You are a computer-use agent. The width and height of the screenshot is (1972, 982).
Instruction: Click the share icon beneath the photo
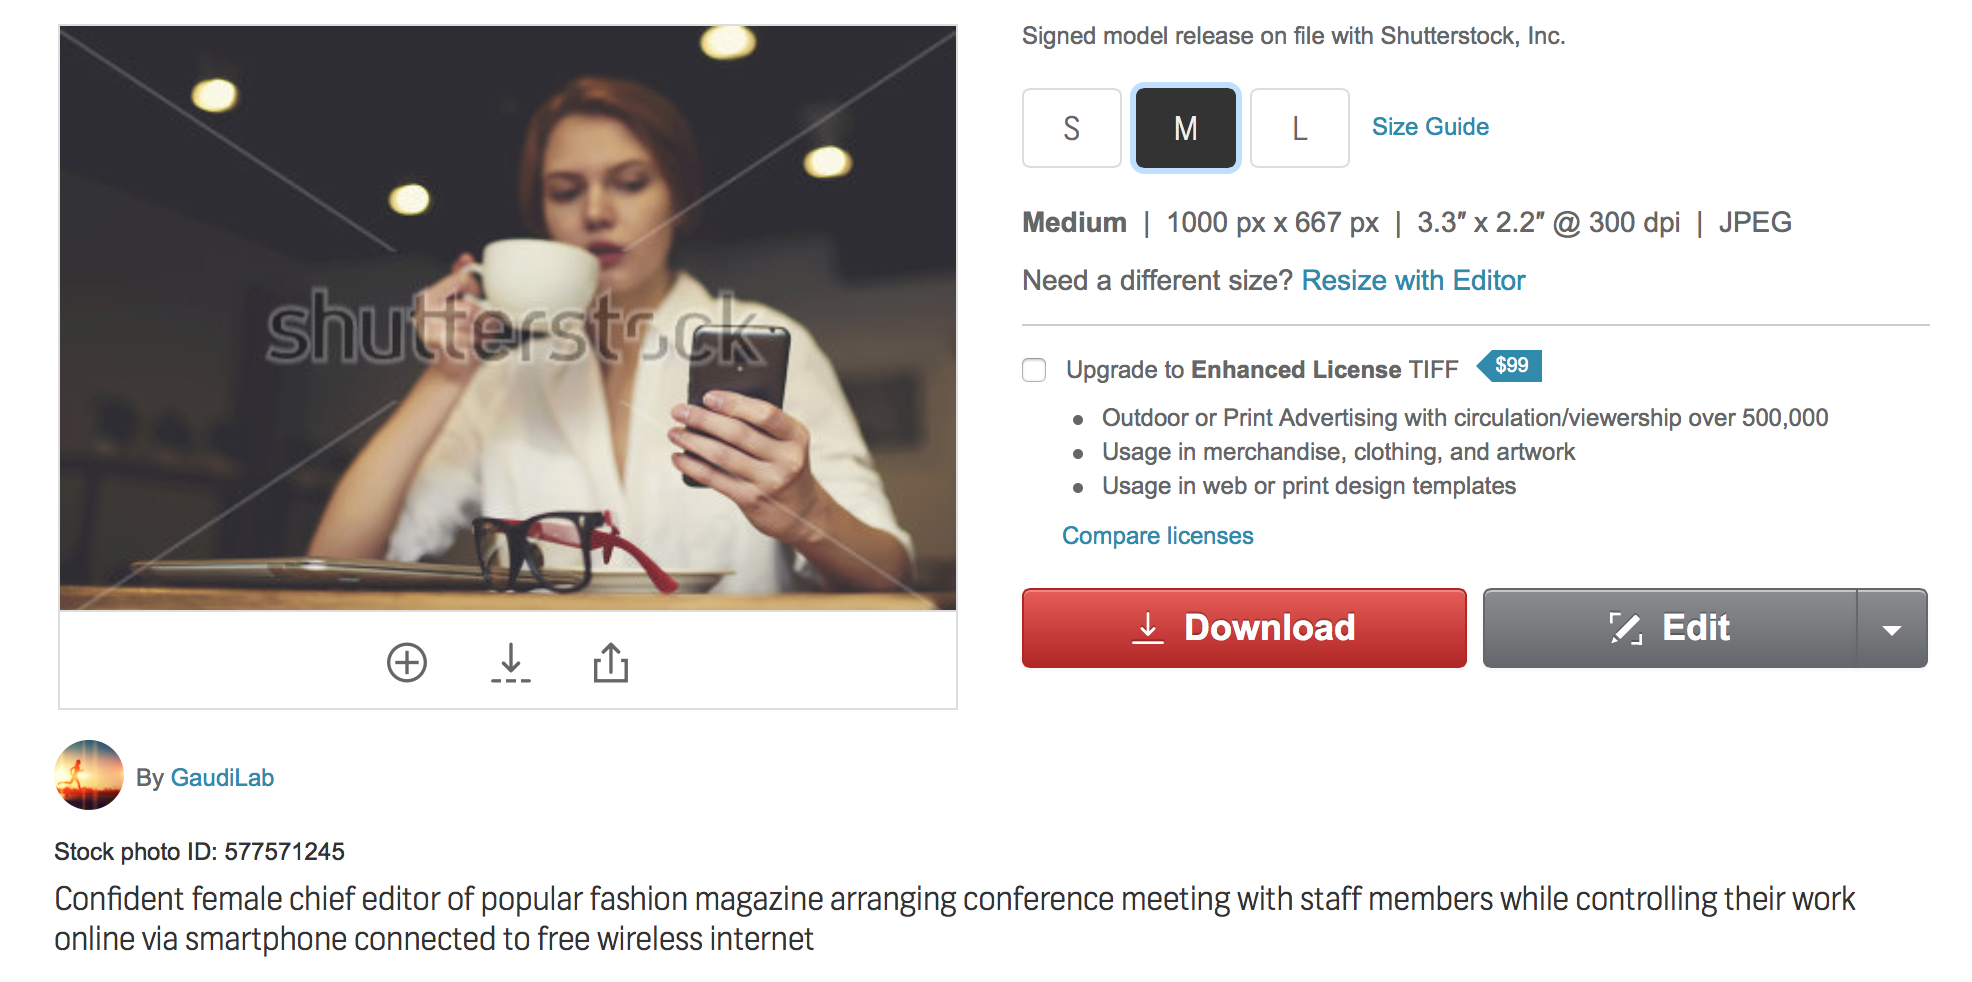pos(611,662)
